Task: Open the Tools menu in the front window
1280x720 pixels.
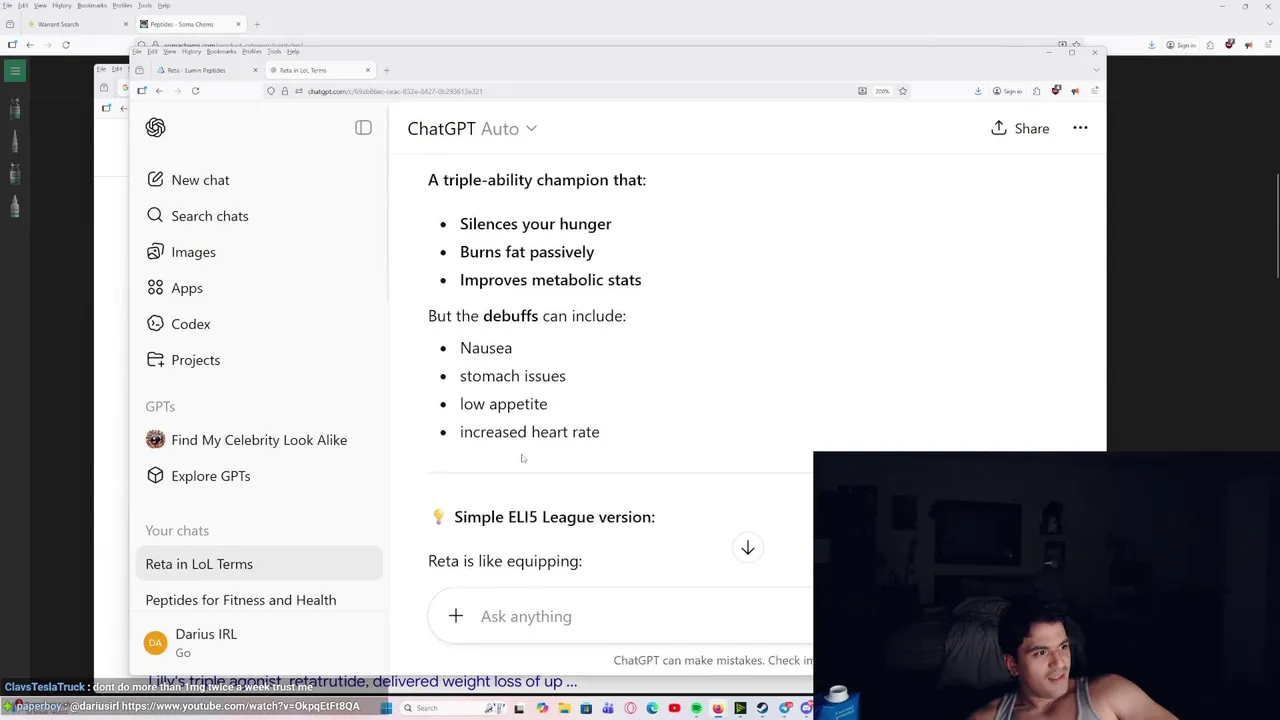Action: 274,51
